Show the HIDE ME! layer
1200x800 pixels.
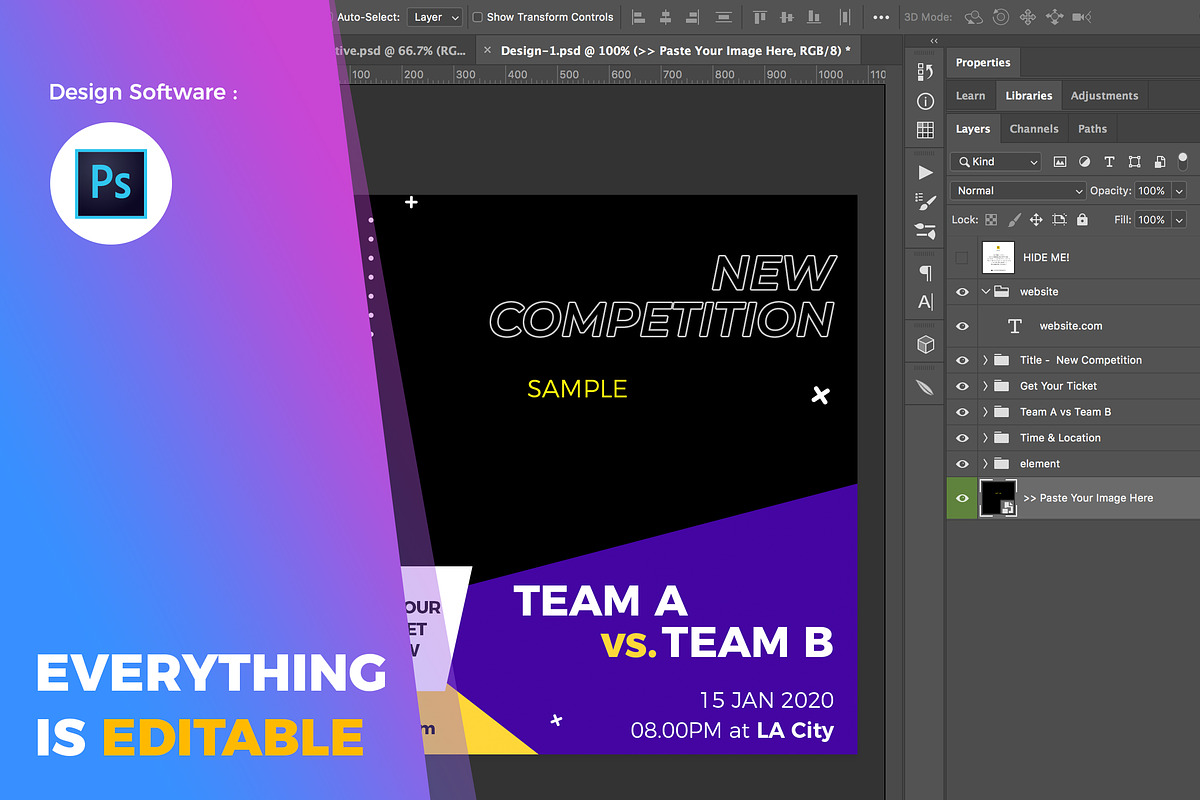pos(962,258)
